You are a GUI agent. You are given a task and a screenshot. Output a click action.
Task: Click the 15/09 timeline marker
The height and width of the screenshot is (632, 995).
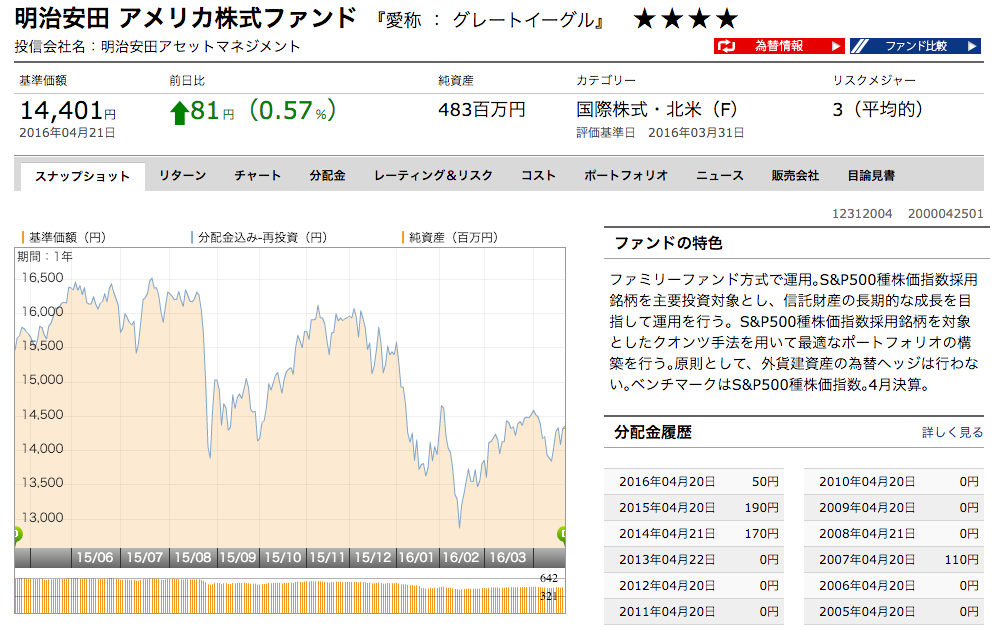(238, 558)
